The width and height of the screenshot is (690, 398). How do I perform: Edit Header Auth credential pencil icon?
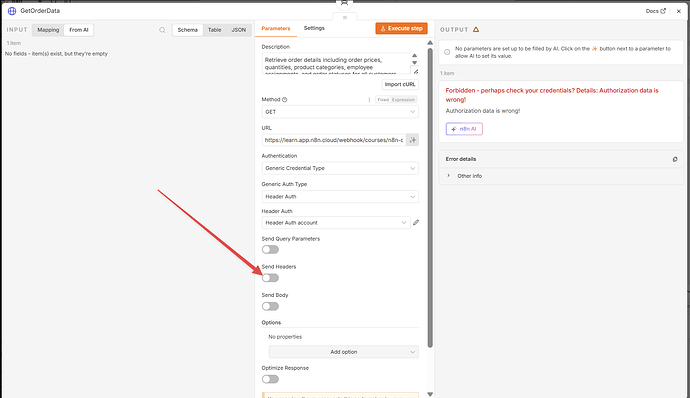point(416,222)
